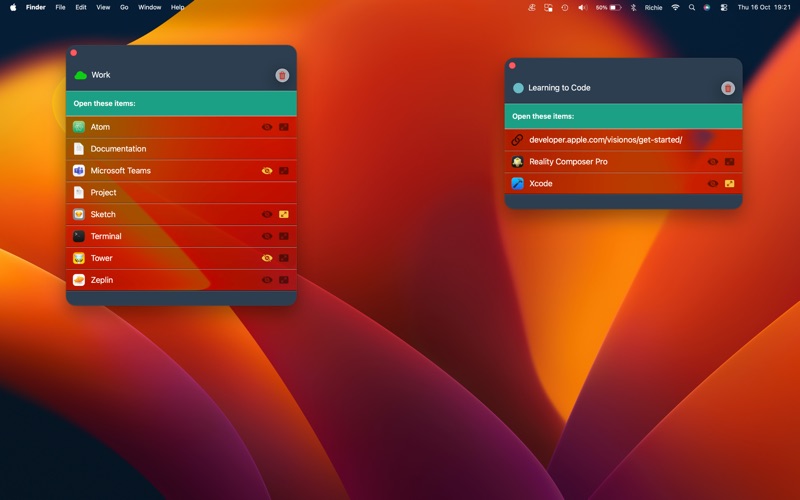The width and height of the screenshot is (800, 500).
Task: Toggle the eye visibility for Tower
Action: 267,258
